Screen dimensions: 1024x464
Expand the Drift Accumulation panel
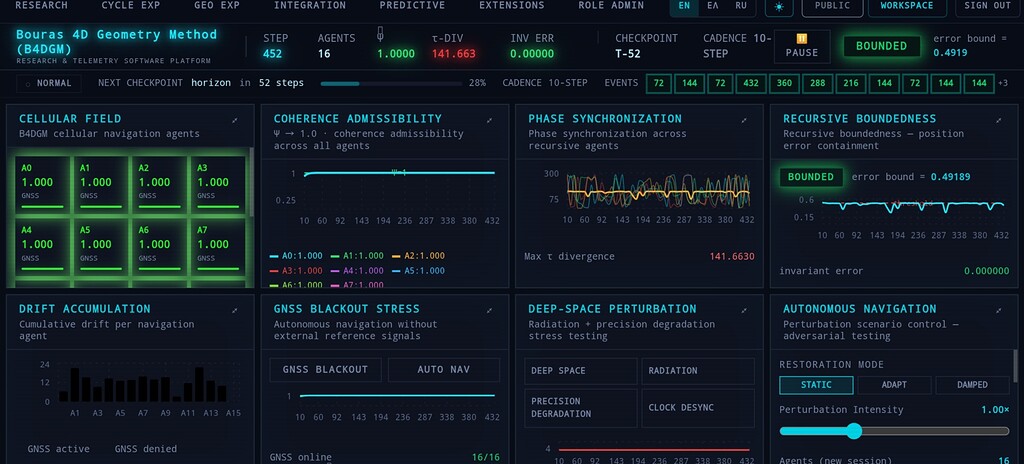click(x=234, y=310)
